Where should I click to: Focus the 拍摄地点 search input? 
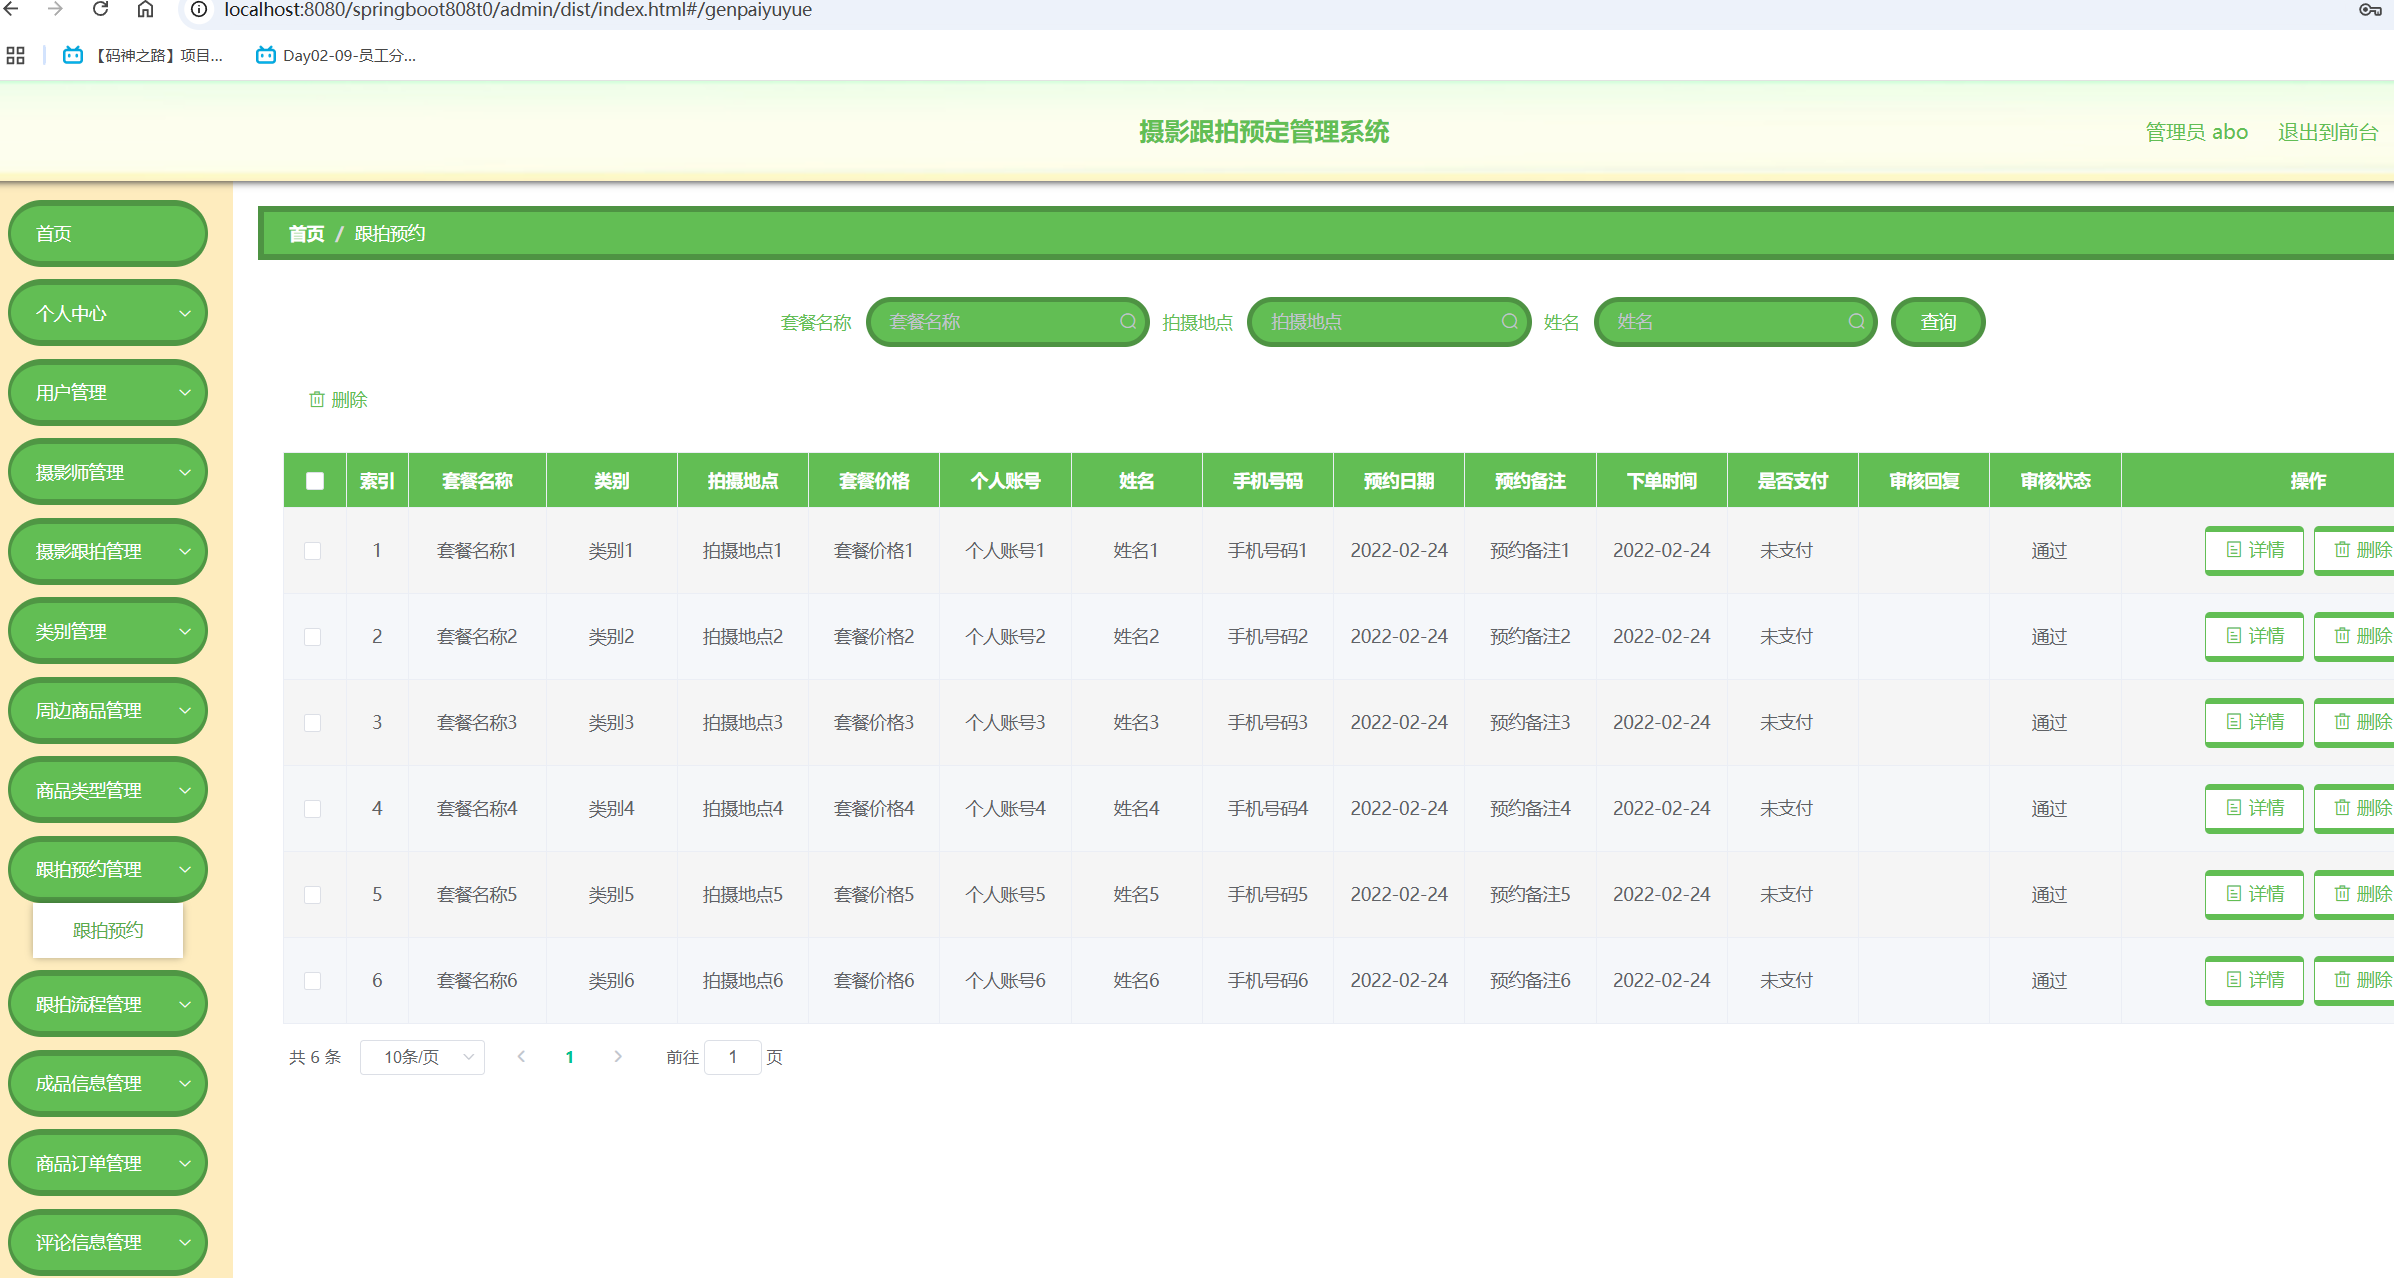1389,322
